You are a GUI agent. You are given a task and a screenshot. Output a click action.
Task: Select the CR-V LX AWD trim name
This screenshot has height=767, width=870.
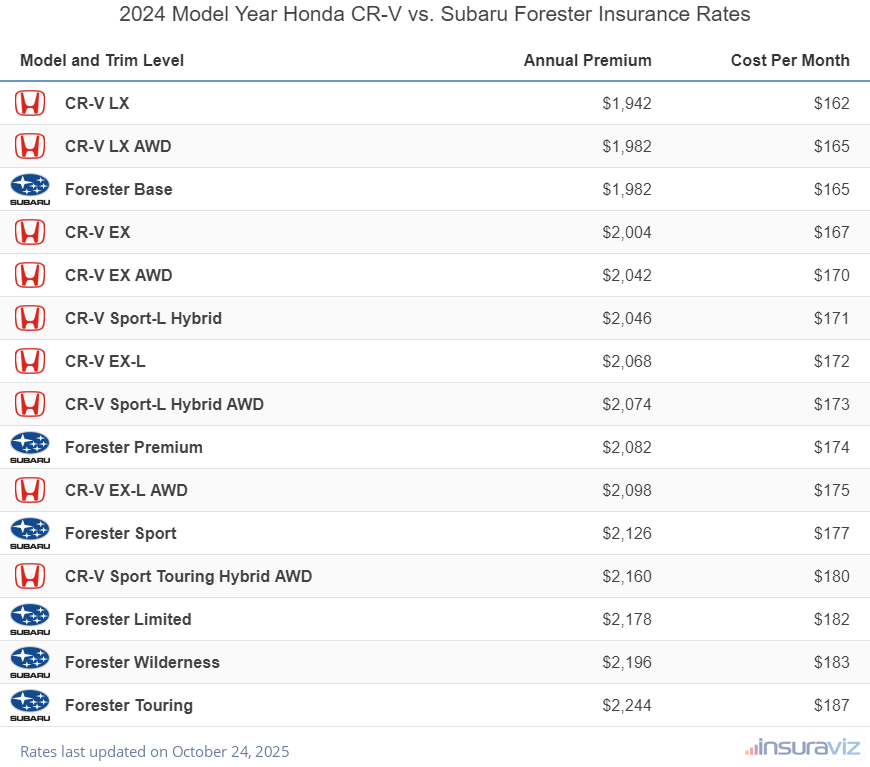point(118,146)
